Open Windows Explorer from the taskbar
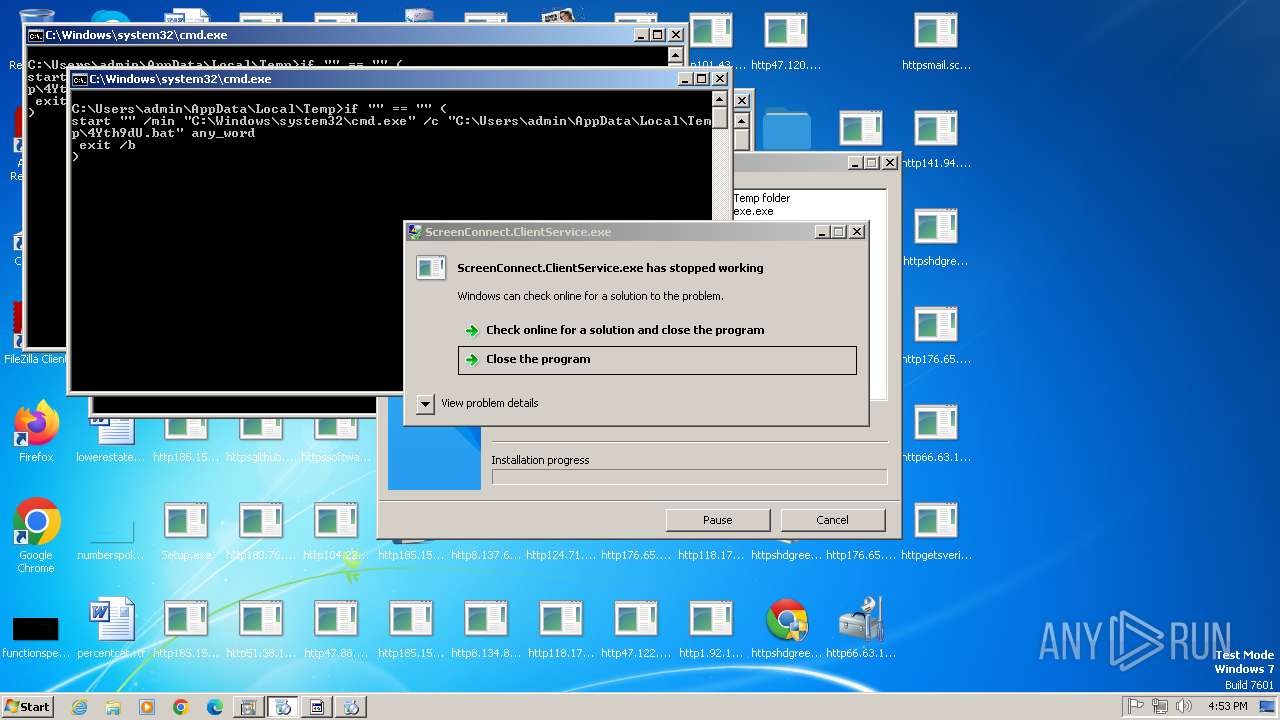The width and height of the screenshot is (1280, 720). coord(113,707)
